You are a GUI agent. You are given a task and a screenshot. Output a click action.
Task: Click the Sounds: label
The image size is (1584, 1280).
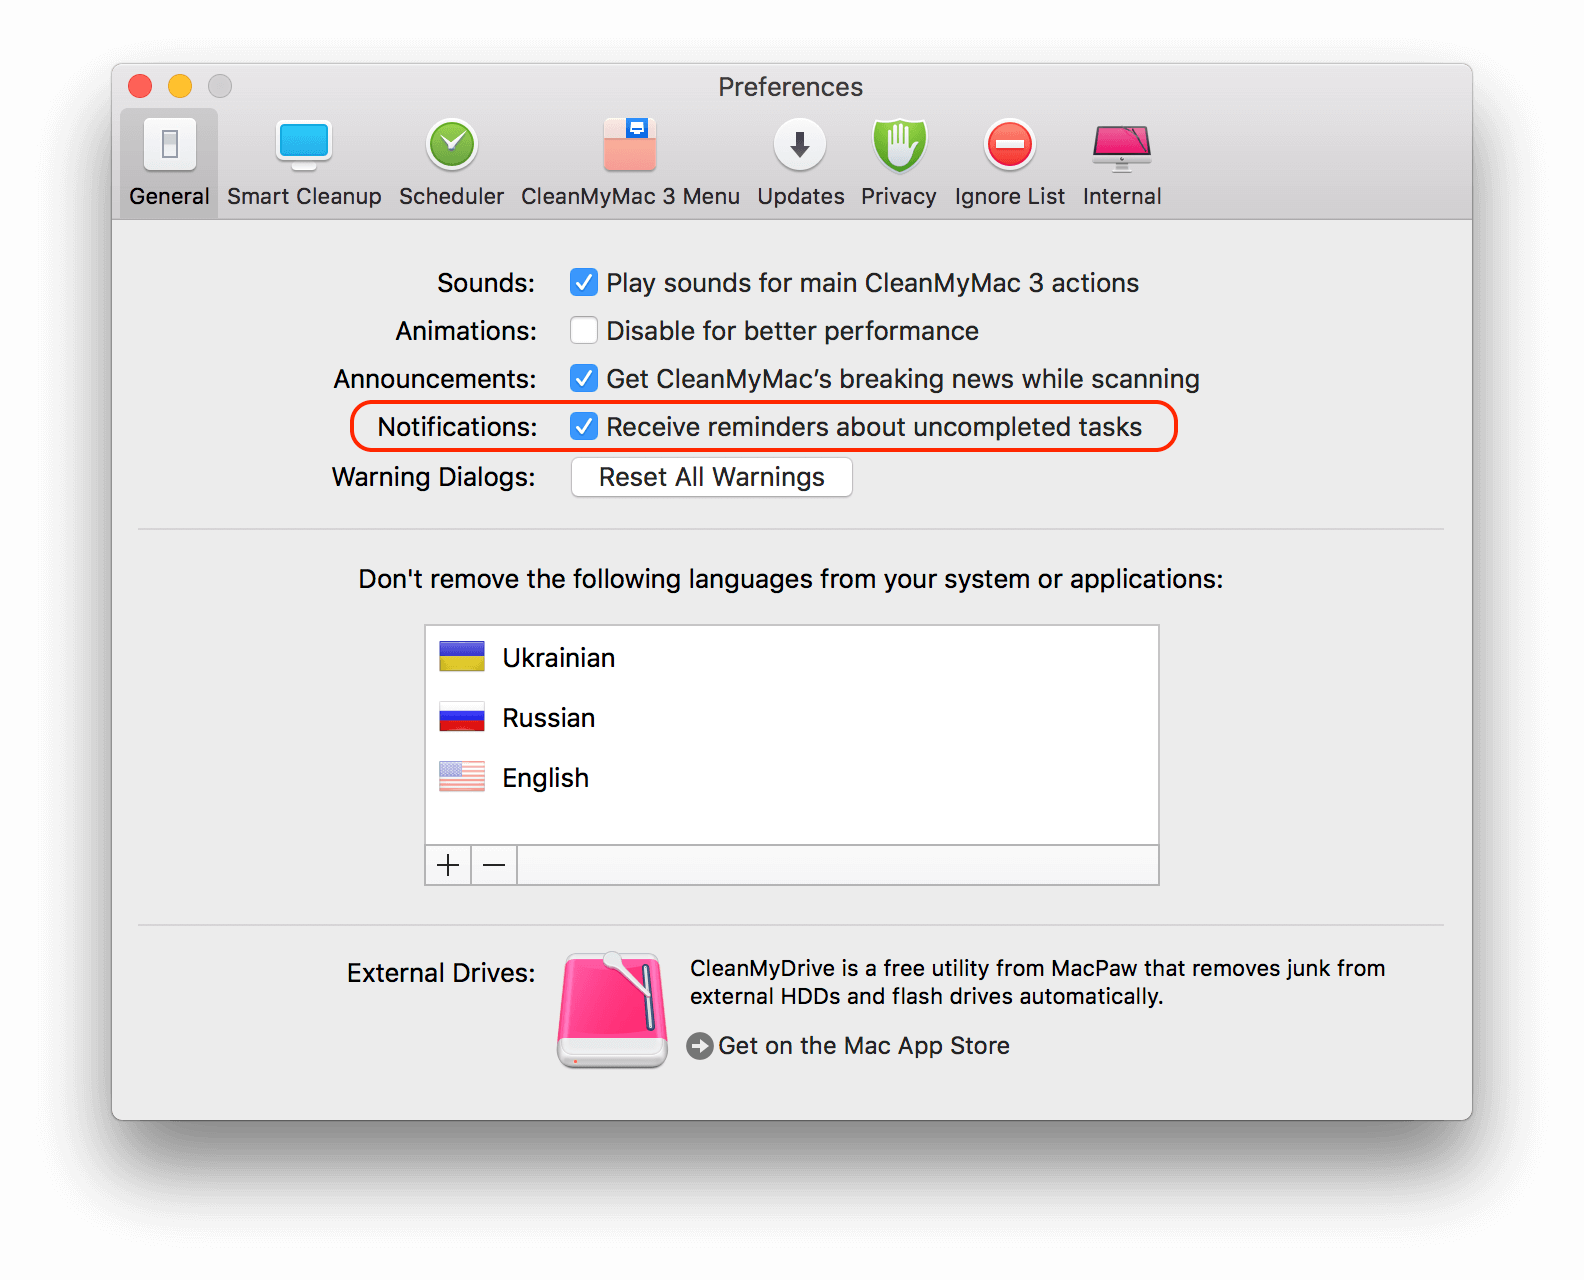click(486, 283)
